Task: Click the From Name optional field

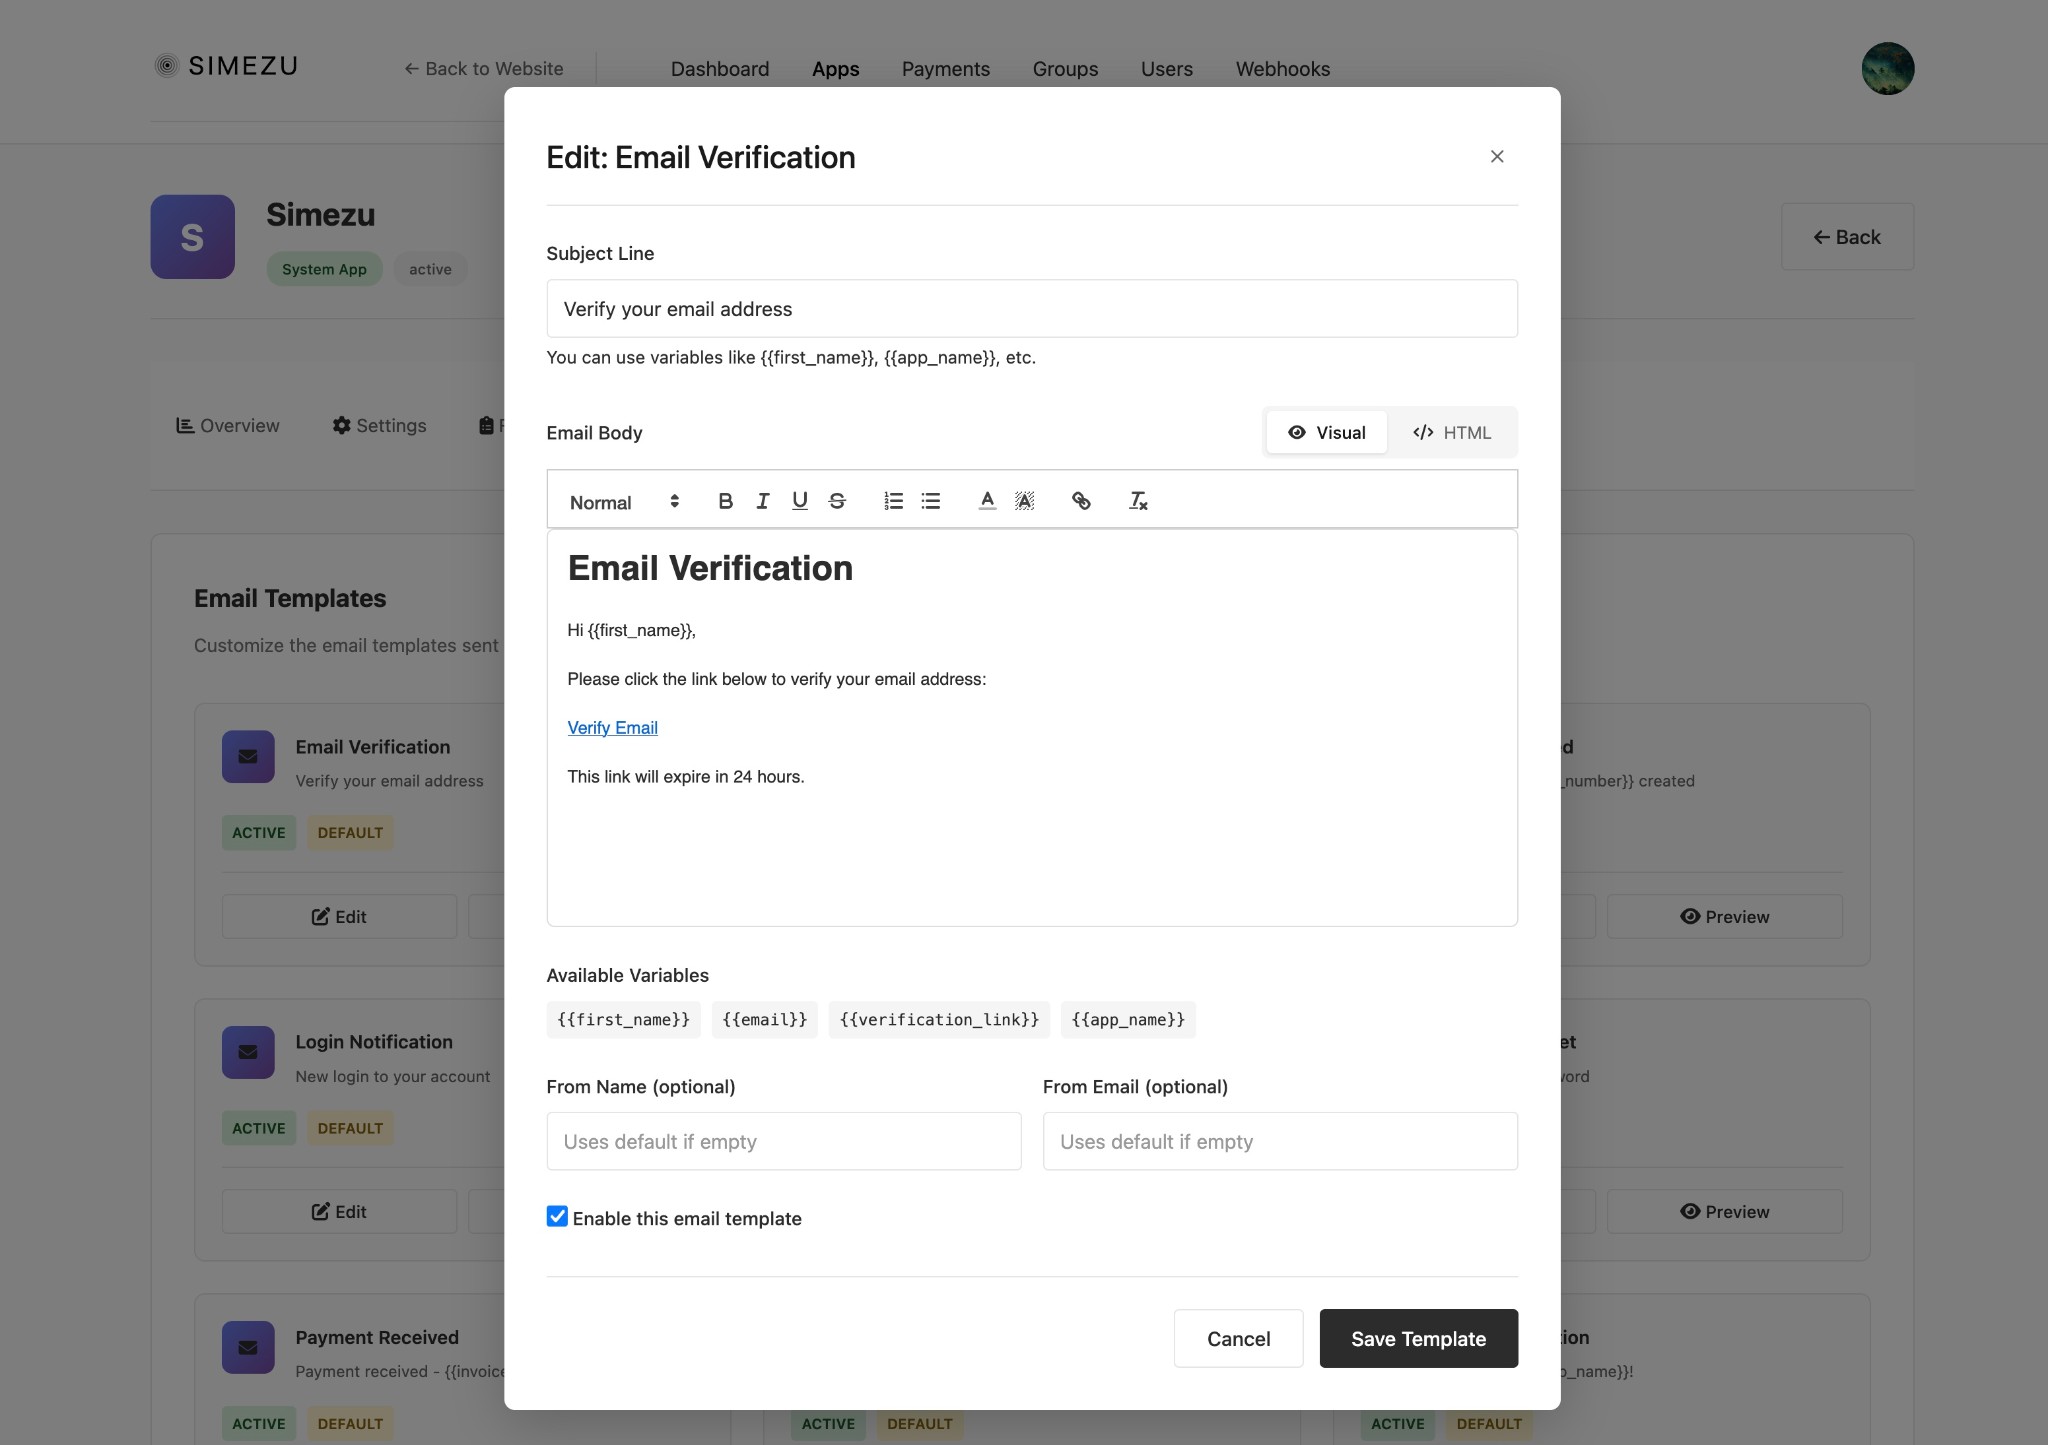Action: coord(784,1141)
